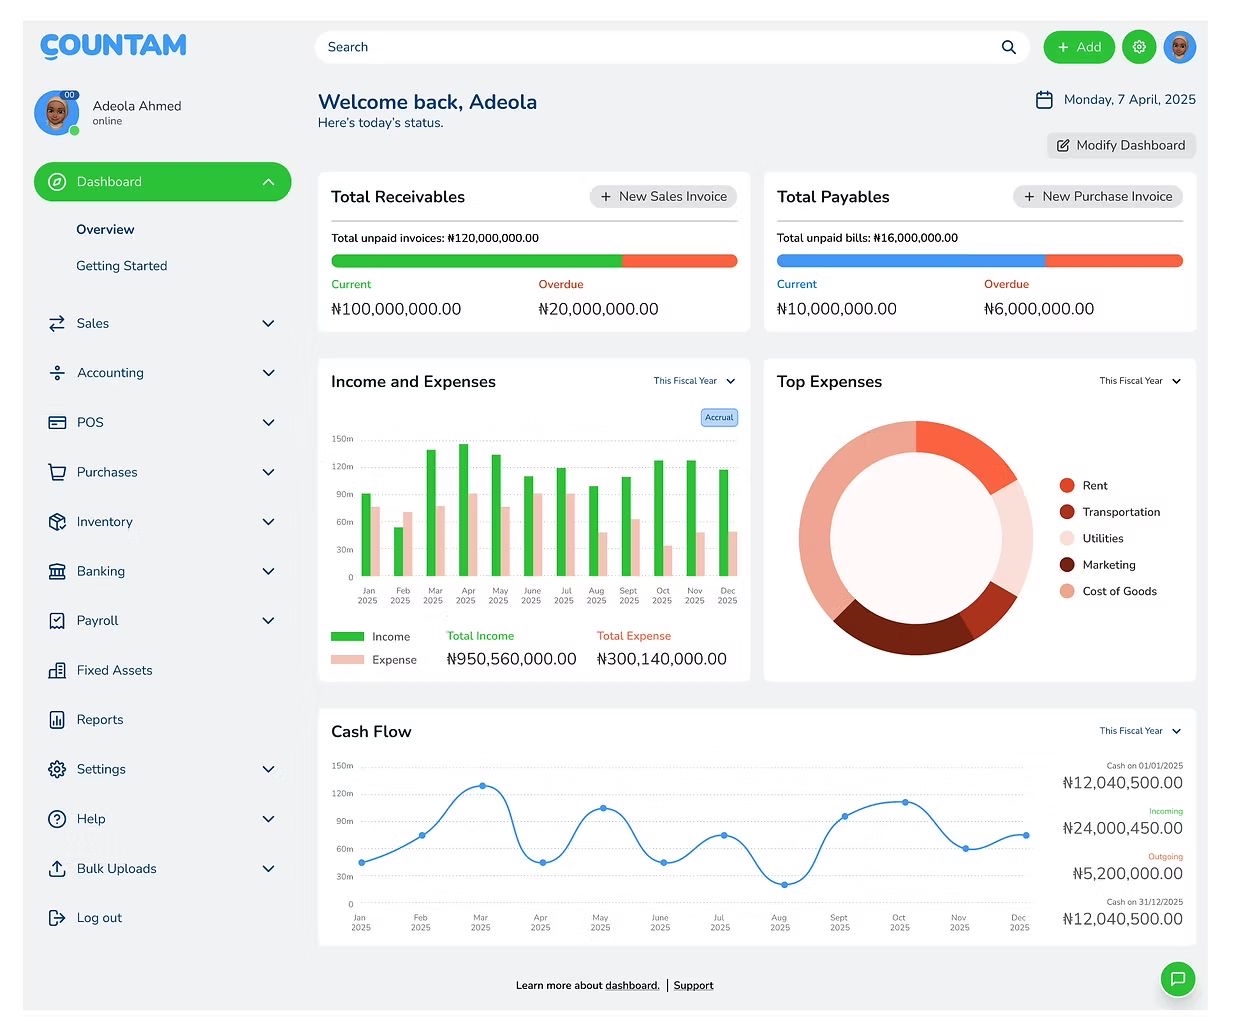1234x1024 pixels.
Task: Expand the Sales menu chevron
Action: [x=268, y=323]
